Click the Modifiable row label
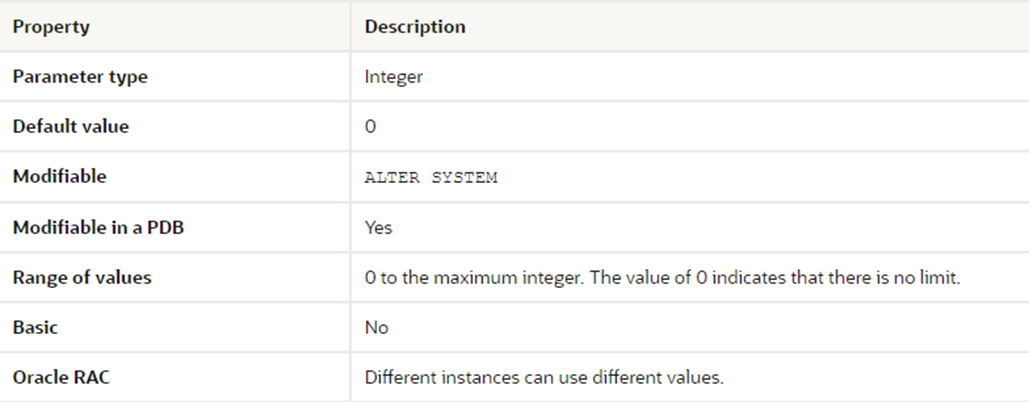Screen dimensions: 1029x402 (x=60, y=177)
